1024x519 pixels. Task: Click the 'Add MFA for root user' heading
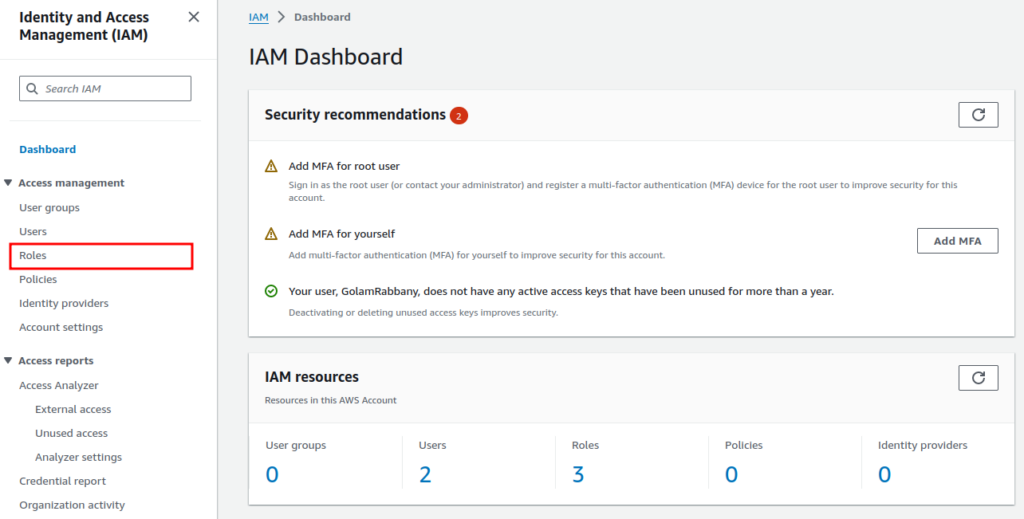pyautogui.click(x=344, y=166)
